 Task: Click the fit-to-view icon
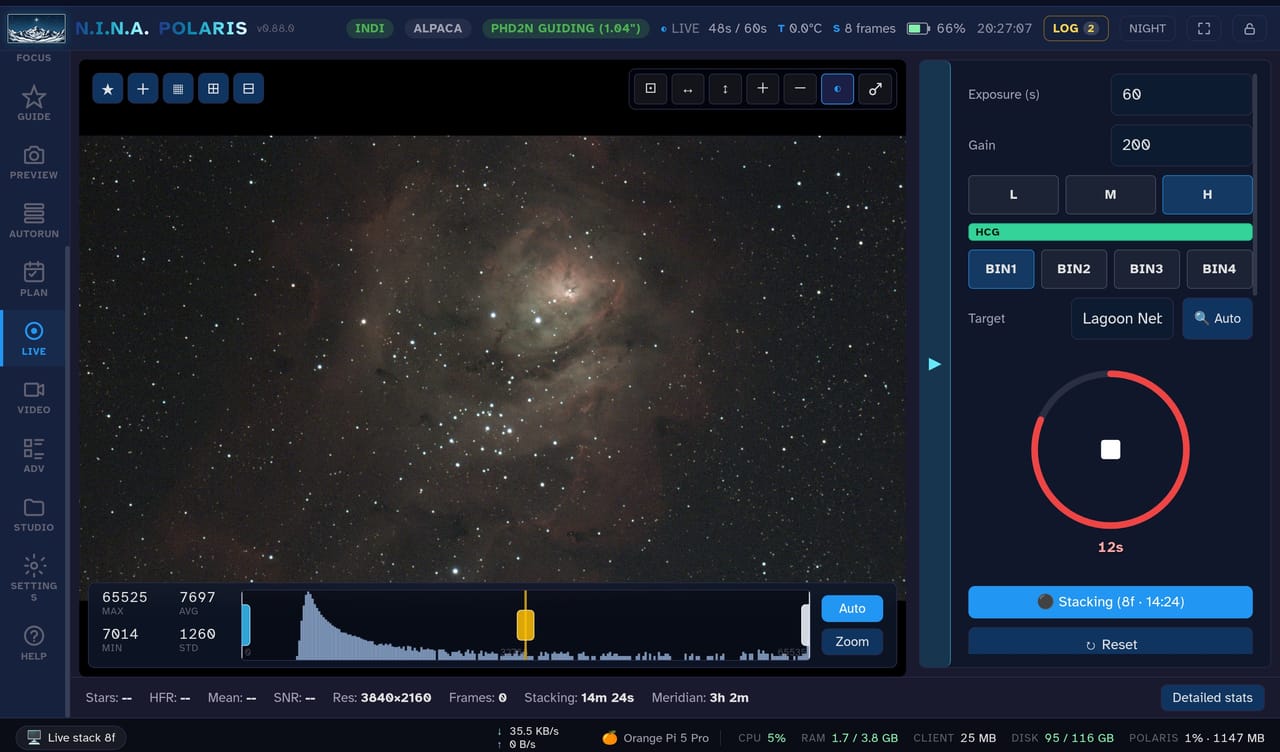point(651,89)
